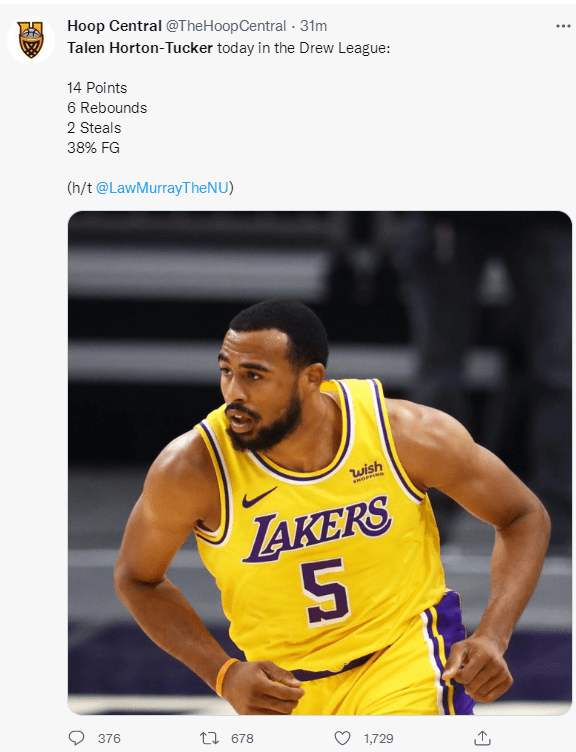Visit the @TheHoopCentral handle

[x=225, y=26]
